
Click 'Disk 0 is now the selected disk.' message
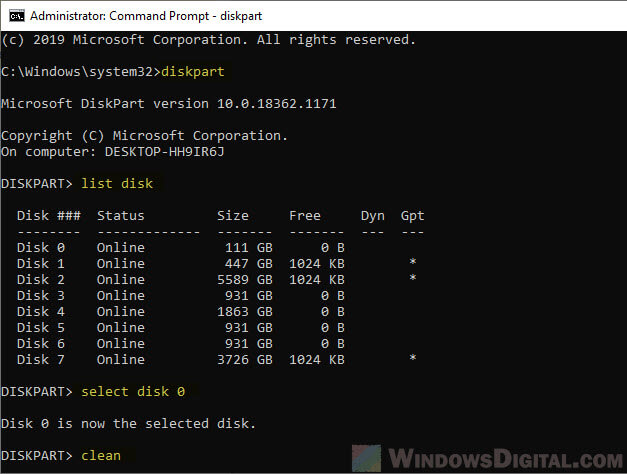pos(129,424)
